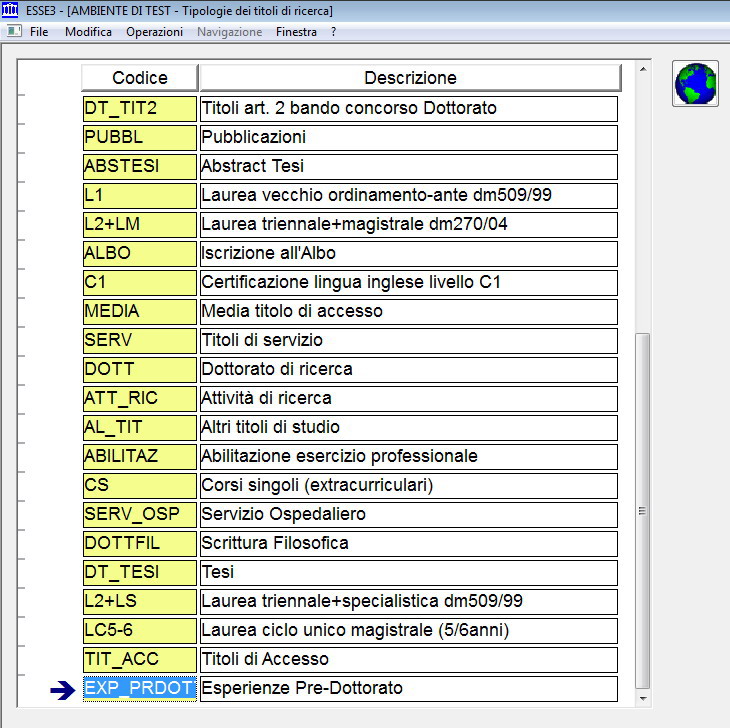This screenshot has height=728, width=730.
Task: Click description 'Esperienze Pre-Dottorato'
Action: coord(409,688)
